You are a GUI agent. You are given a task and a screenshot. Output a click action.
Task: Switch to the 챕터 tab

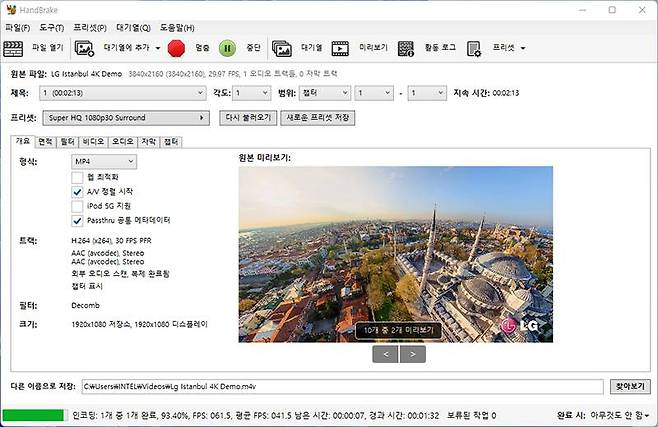point(171,142)
